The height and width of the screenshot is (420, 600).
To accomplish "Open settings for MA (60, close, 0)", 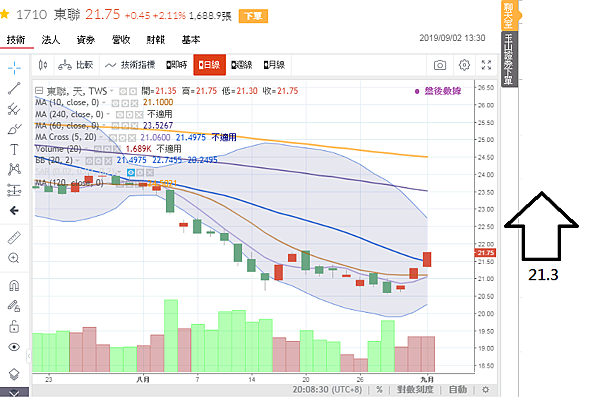I will tap(124, 126).
